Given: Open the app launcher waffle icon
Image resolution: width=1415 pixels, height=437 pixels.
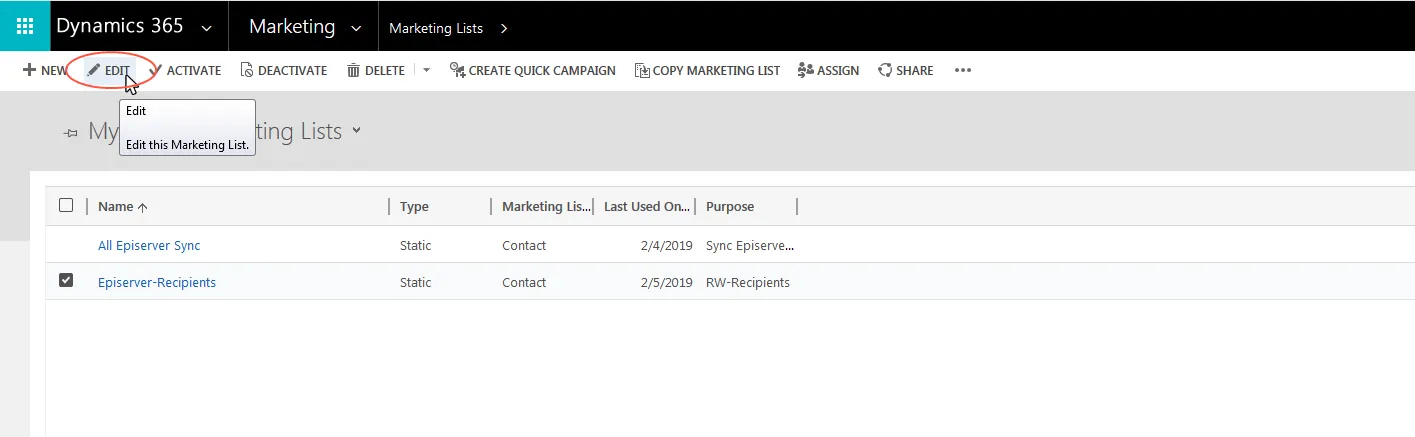Looking at the screenshot, I should point(25,26).
